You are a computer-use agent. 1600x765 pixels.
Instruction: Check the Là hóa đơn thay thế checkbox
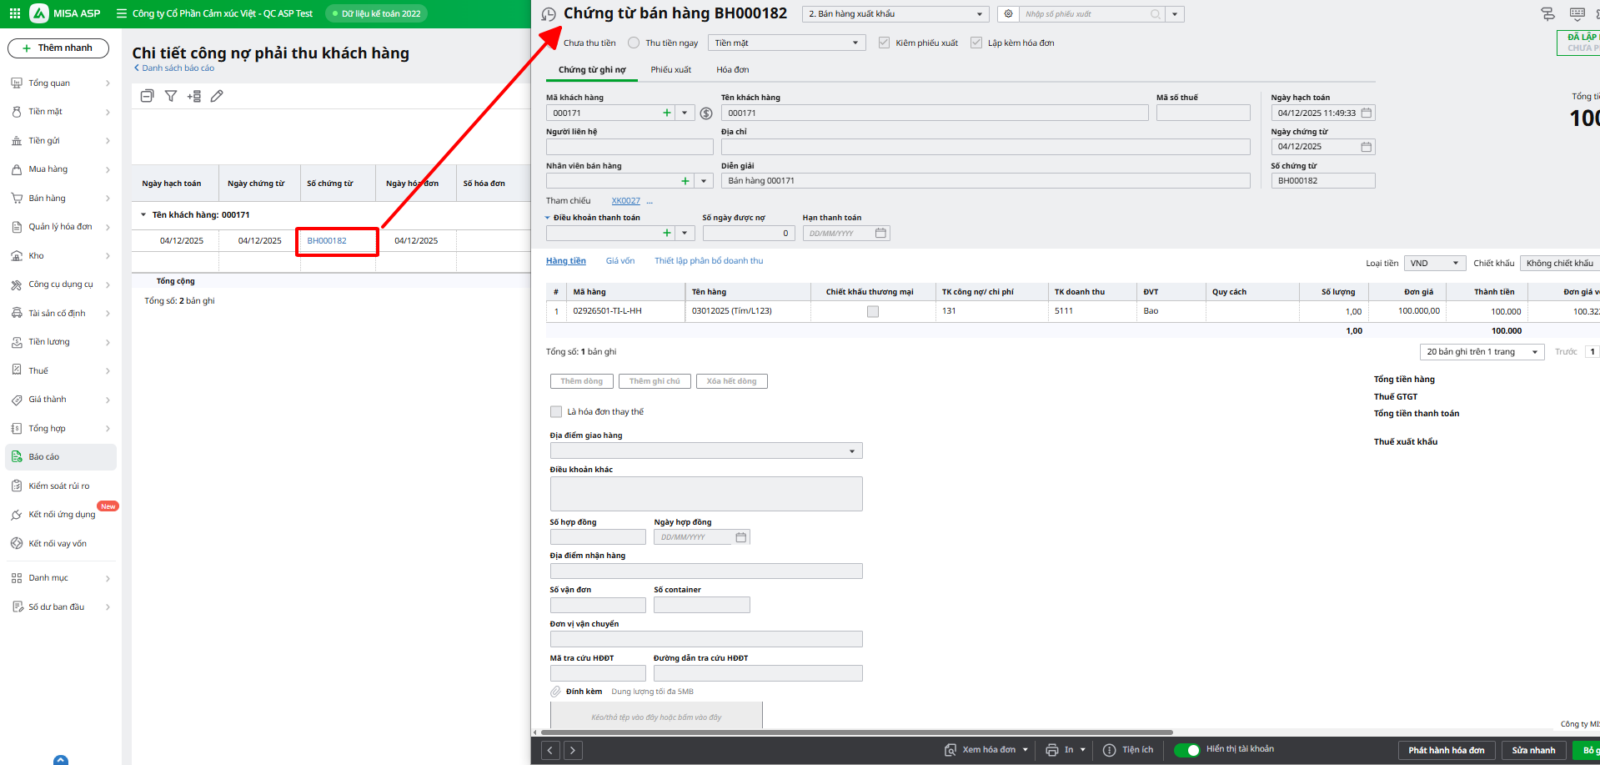tap(556, 412)
